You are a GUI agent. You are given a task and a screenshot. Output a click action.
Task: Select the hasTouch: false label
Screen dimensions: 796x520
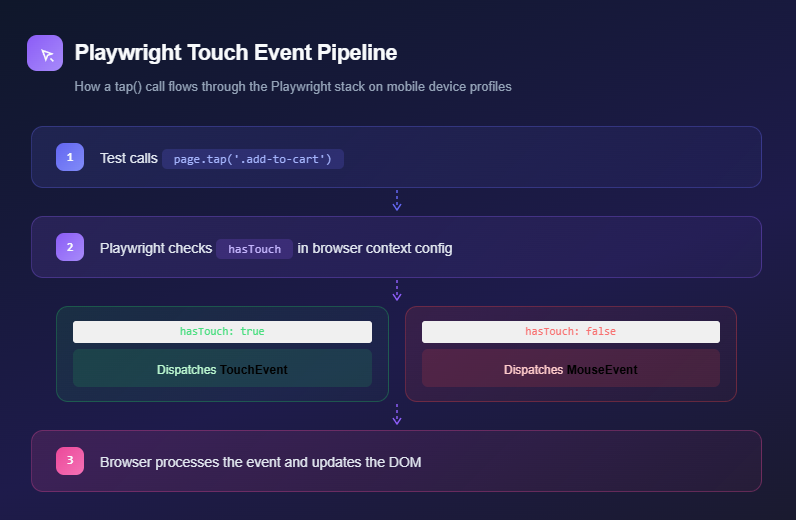pos(571,332)
